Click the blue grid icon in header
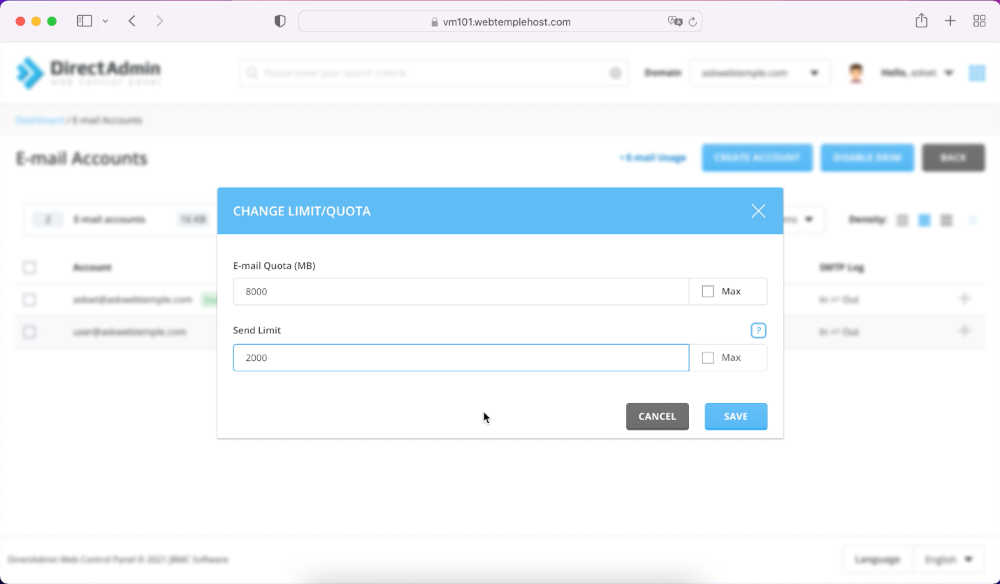1000x584 pixels. (x=977, y=73)
